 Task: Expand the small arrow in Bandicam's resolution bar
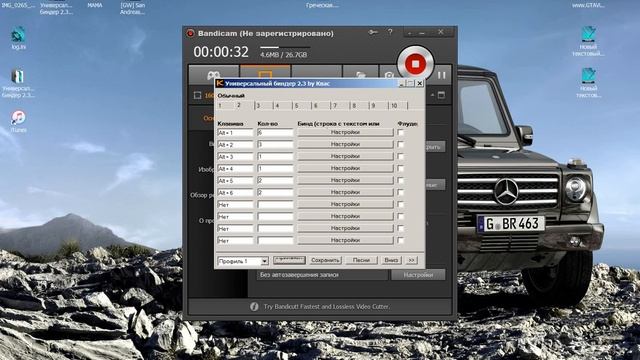(x=432, y=95)
